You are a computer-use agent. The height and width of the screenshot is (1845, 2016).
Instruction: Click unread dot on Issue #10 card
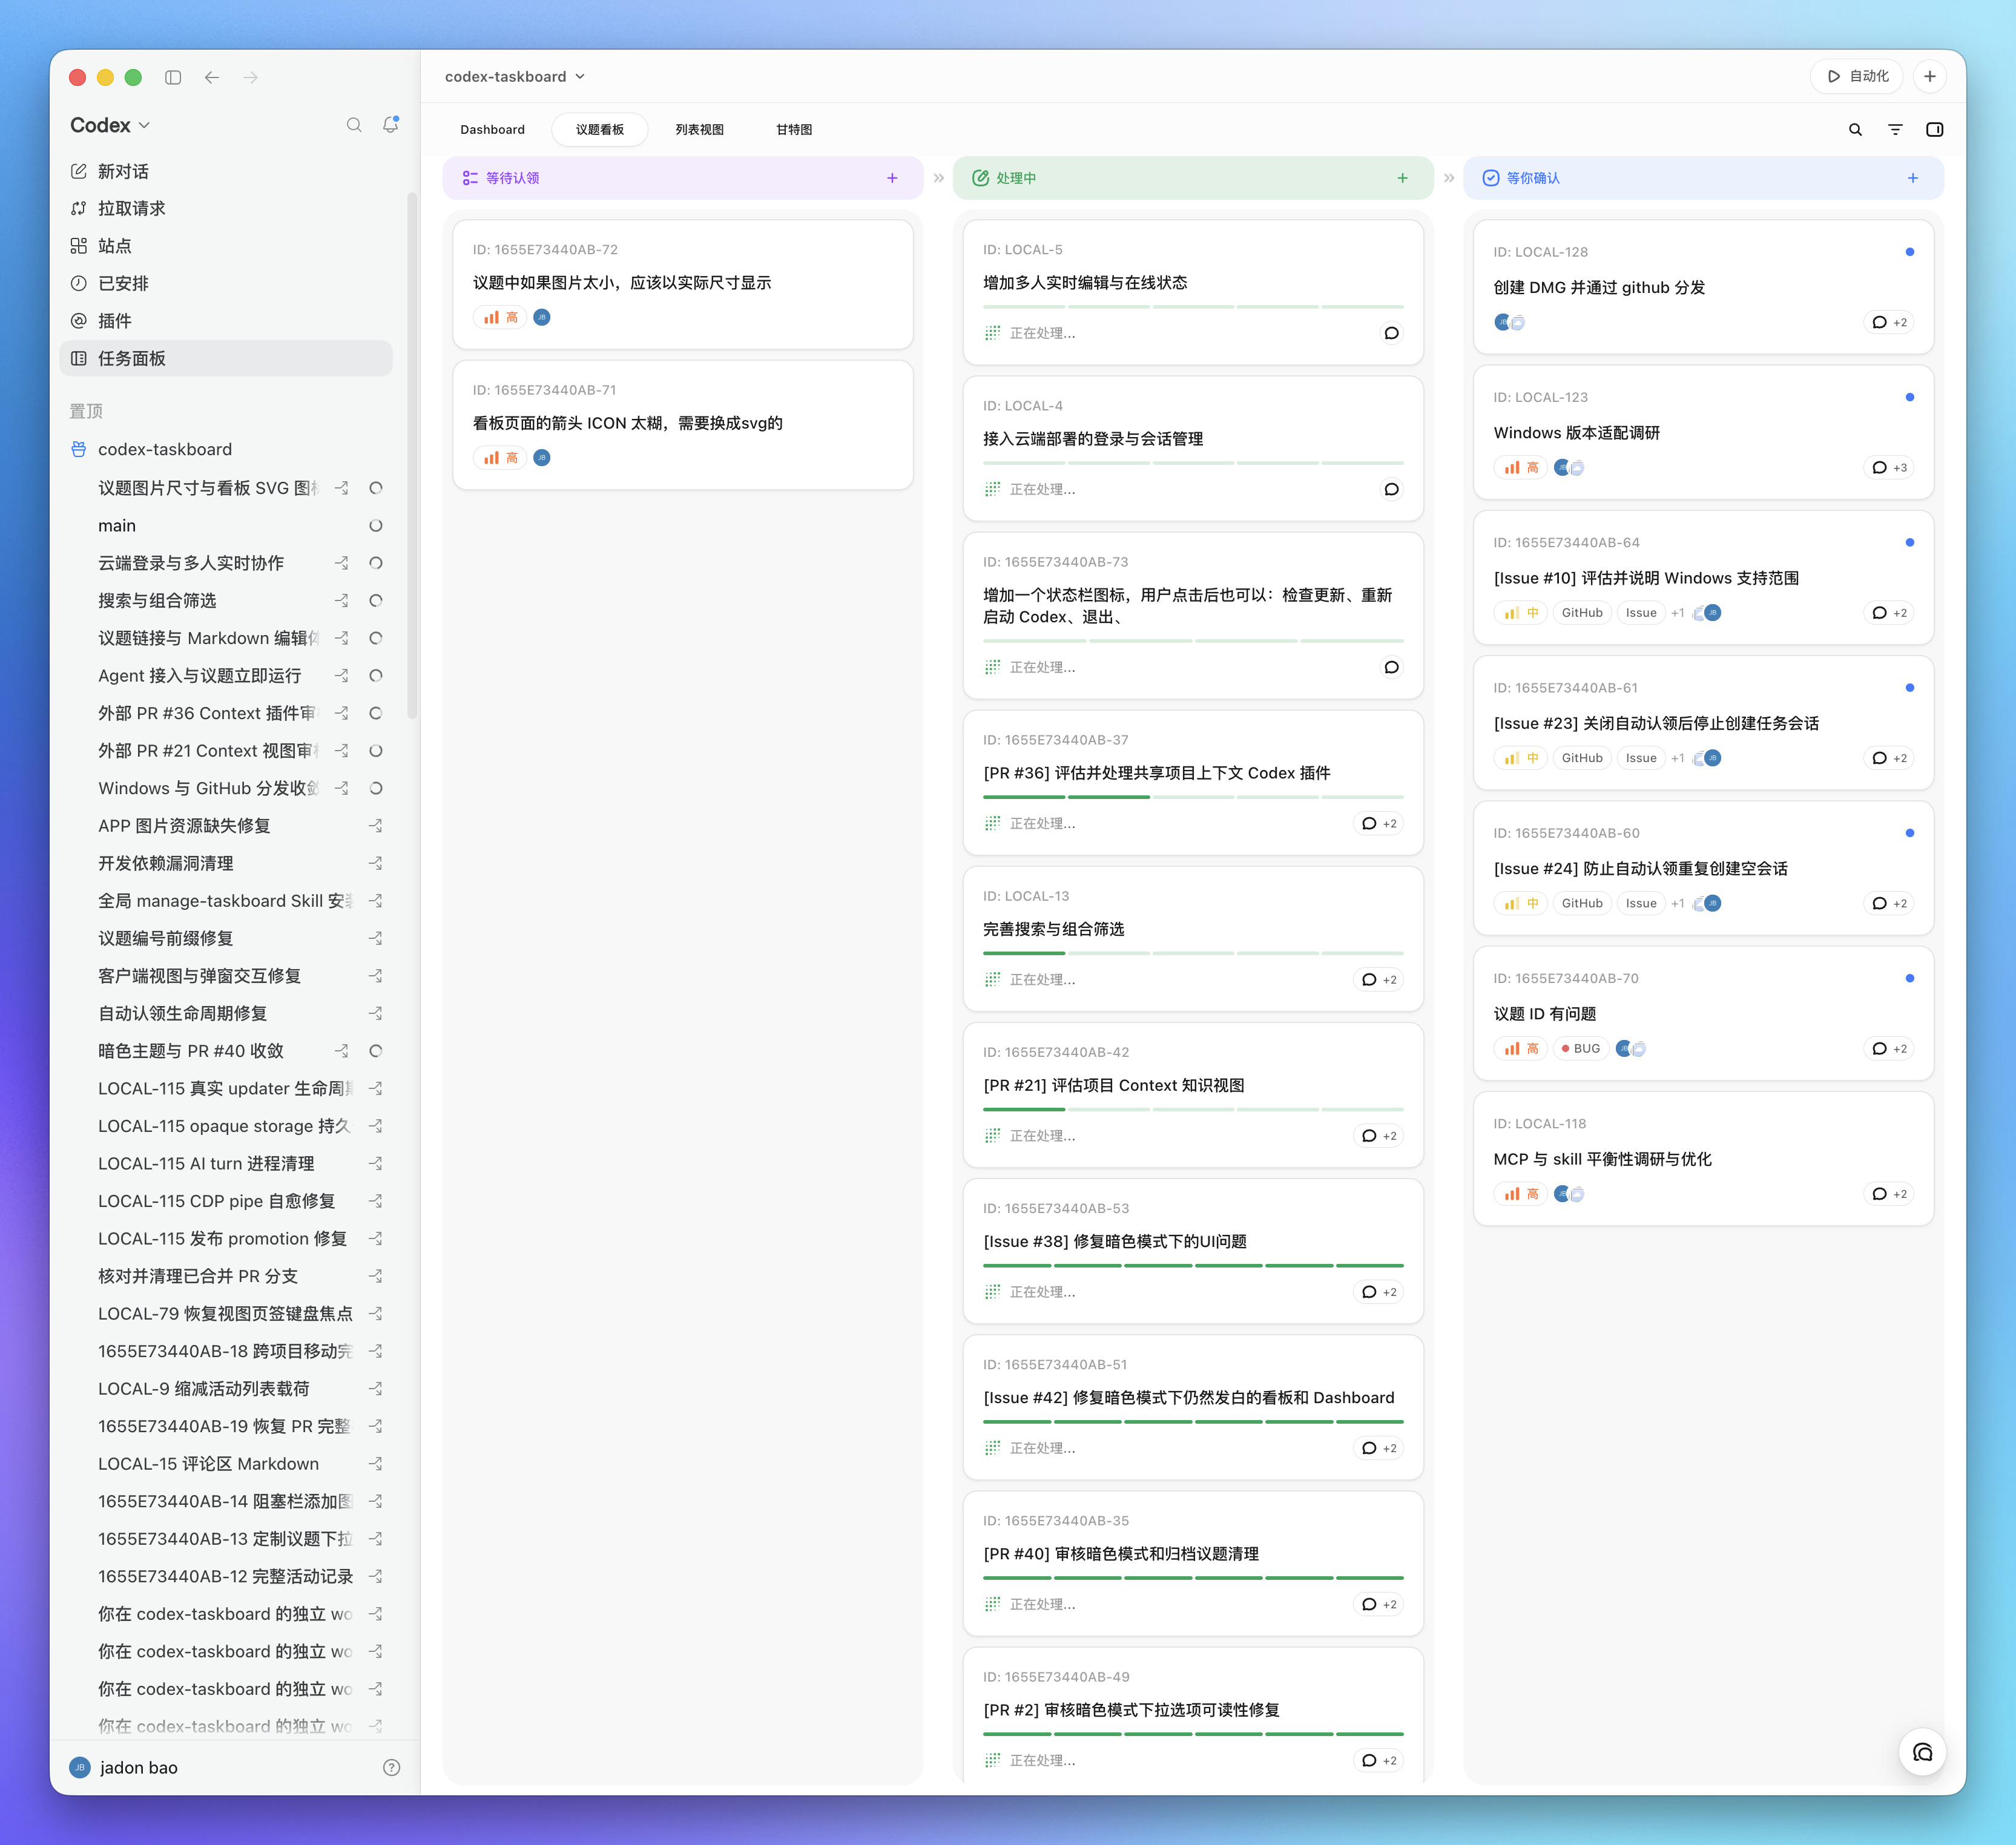coord(1910,543)
